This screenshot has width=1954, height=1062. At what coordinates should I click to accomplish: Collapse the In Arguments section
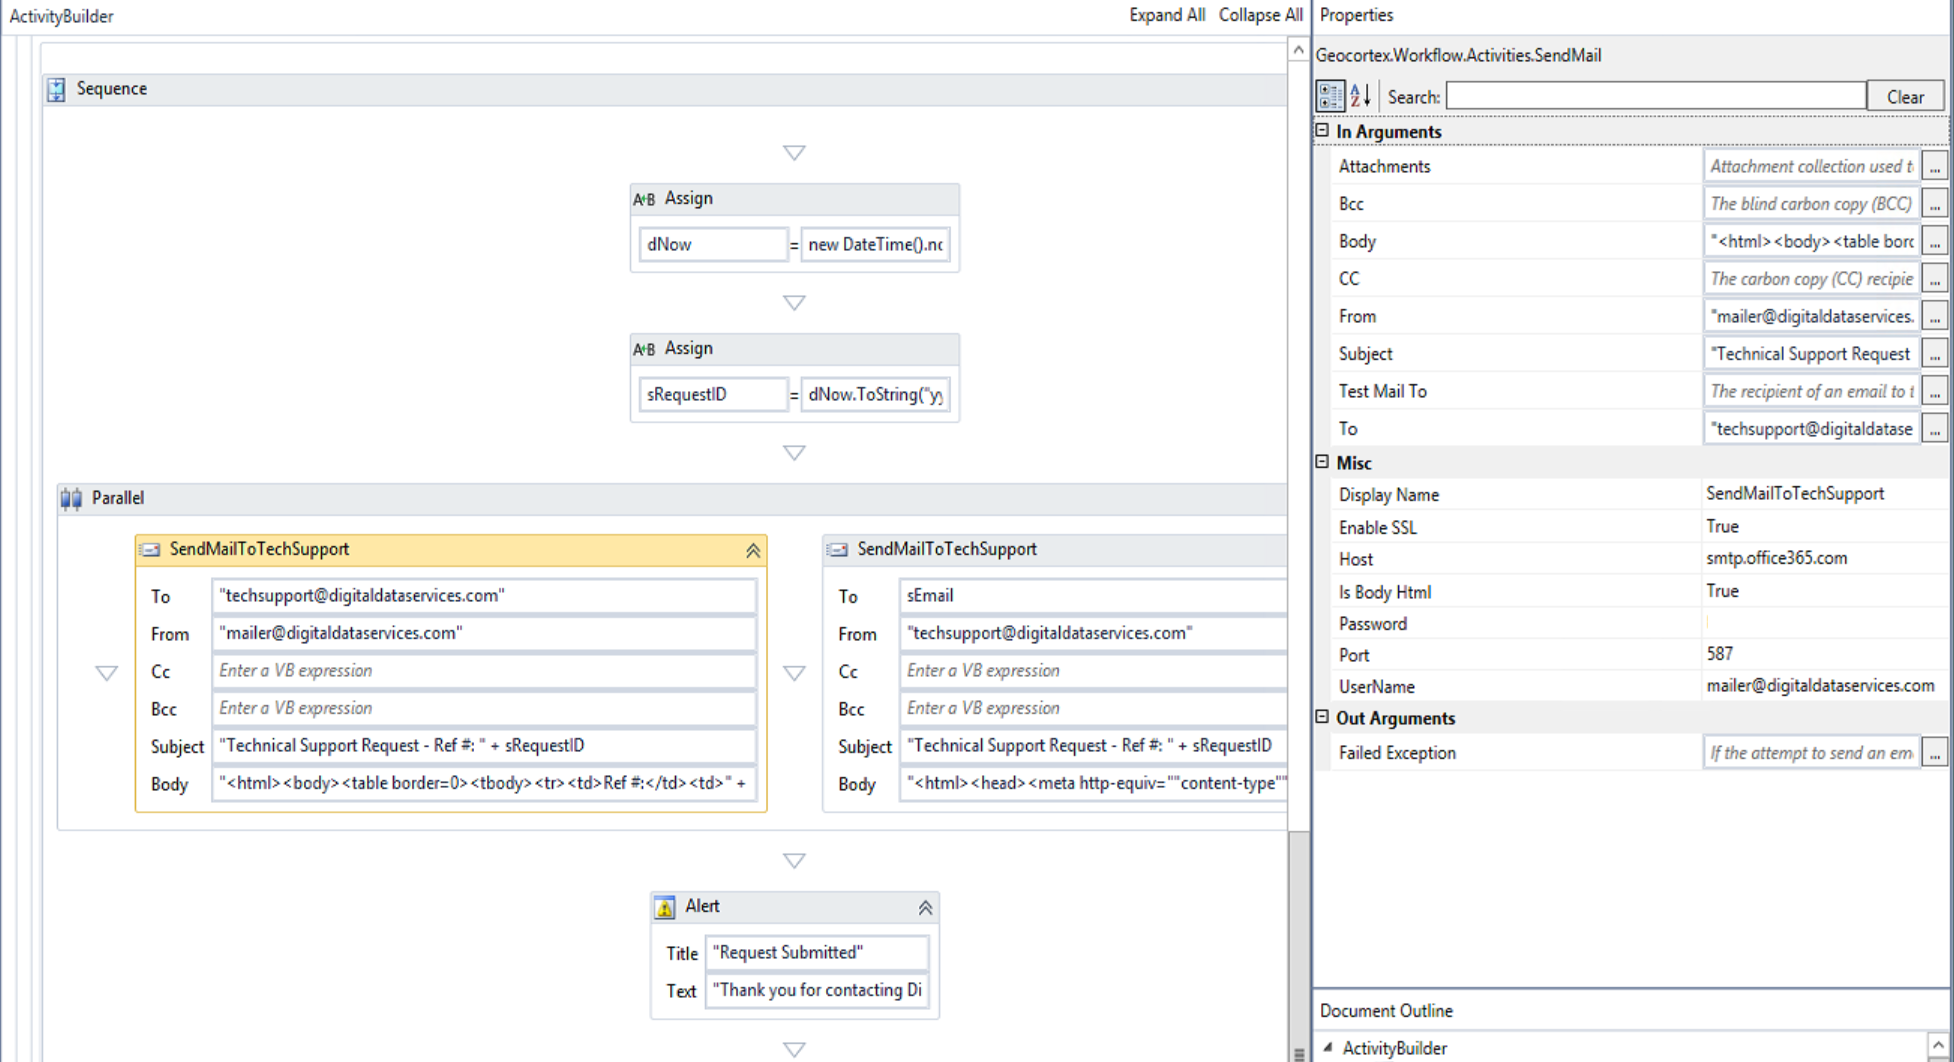[x=1322, y=131]
